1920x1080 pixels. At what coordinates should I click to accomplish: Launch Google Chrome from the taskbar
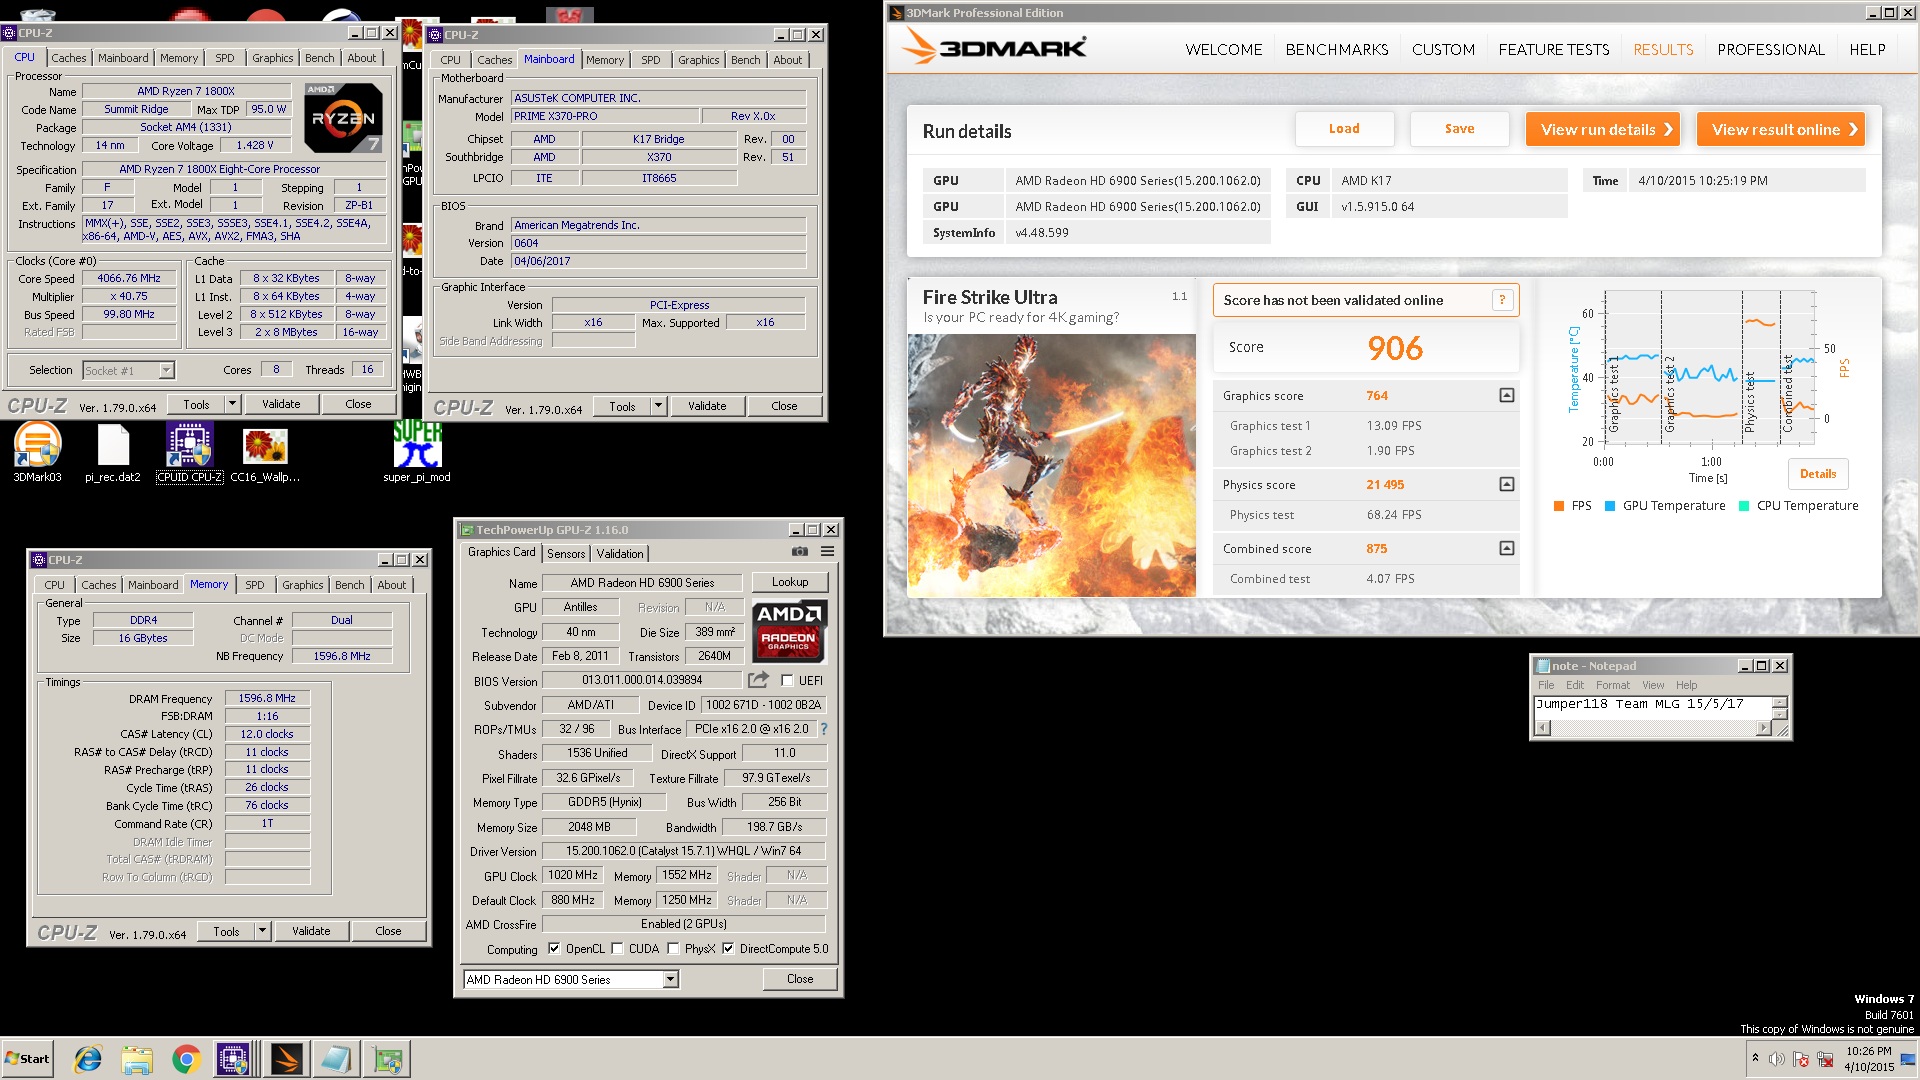[x=186, y=1059]
